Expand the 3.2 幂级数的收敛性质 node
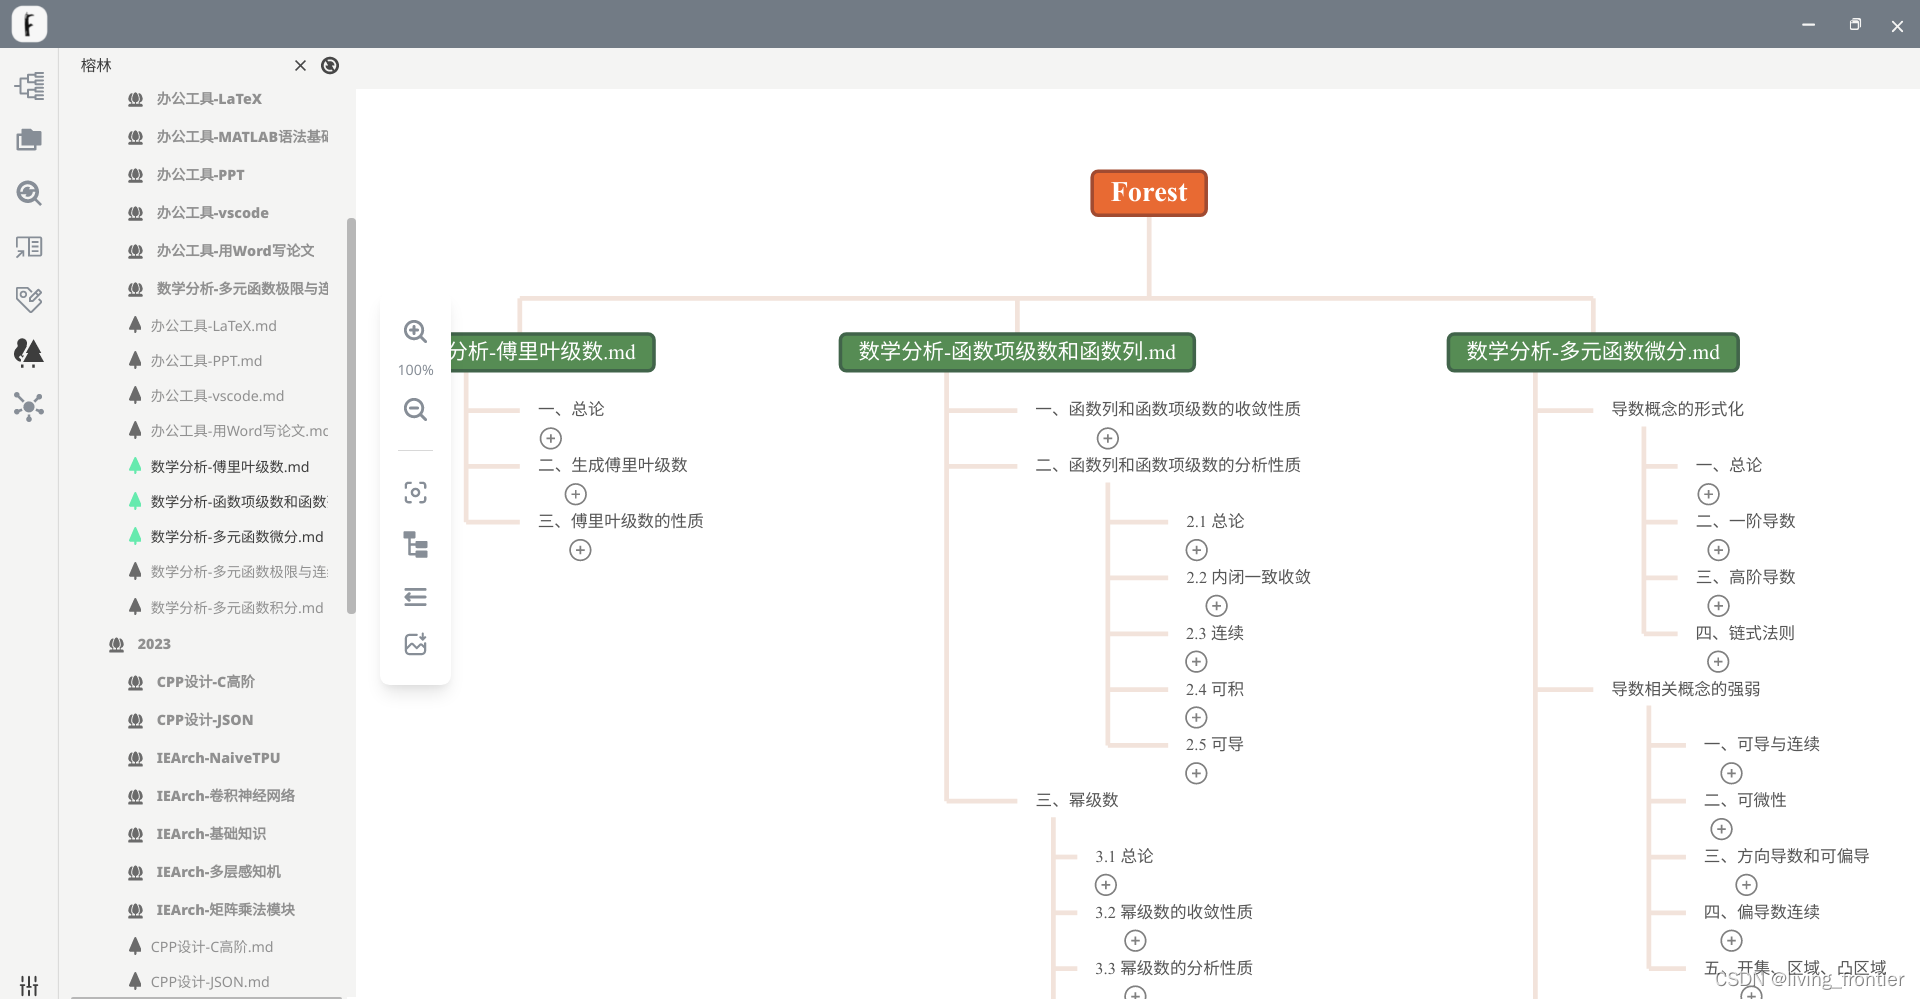 click(x=1136, y=941)
